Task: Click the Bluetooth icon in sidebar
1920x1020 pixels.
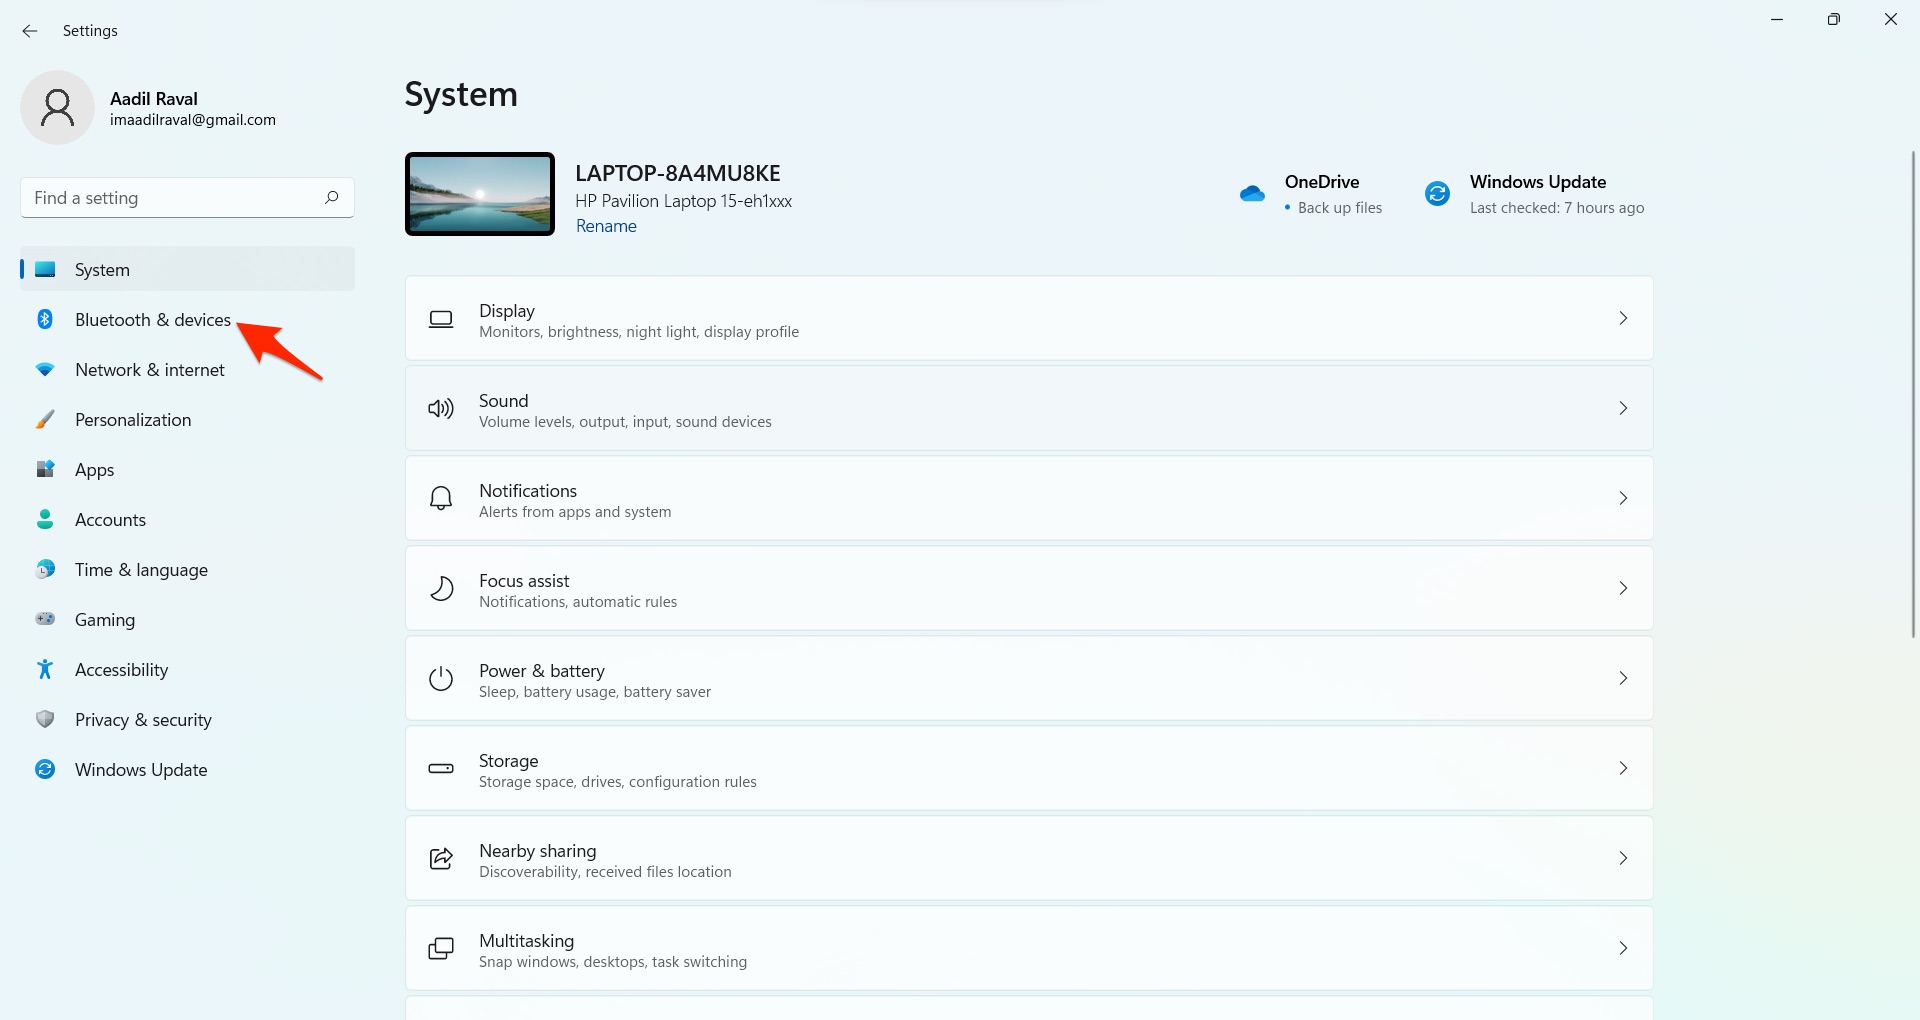Action: (45, 319)
